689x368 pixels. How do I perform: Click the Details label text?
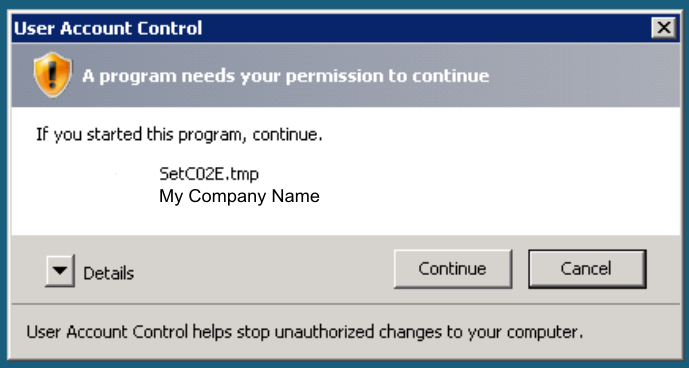pyautogui.click(x=109, y=273)
